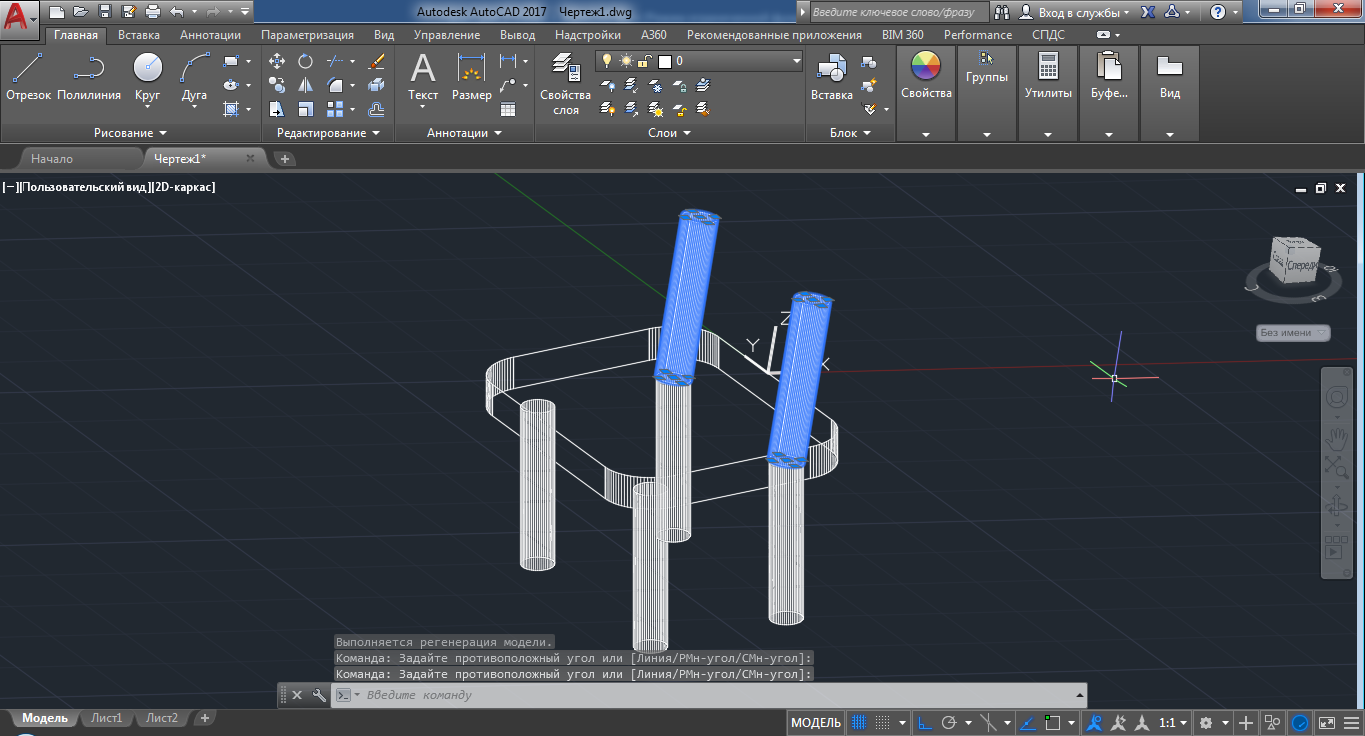This screenshot has height=736, width=1365.
Task: Expand the Рисование panel
Action: [x=130, y=133]
